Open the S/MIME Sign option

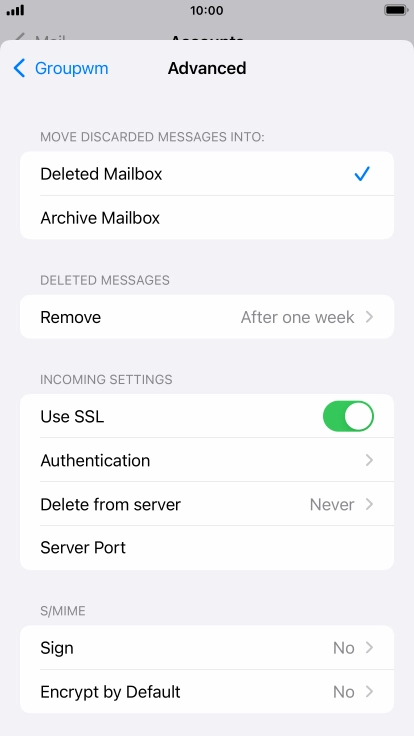pos(207,648)
